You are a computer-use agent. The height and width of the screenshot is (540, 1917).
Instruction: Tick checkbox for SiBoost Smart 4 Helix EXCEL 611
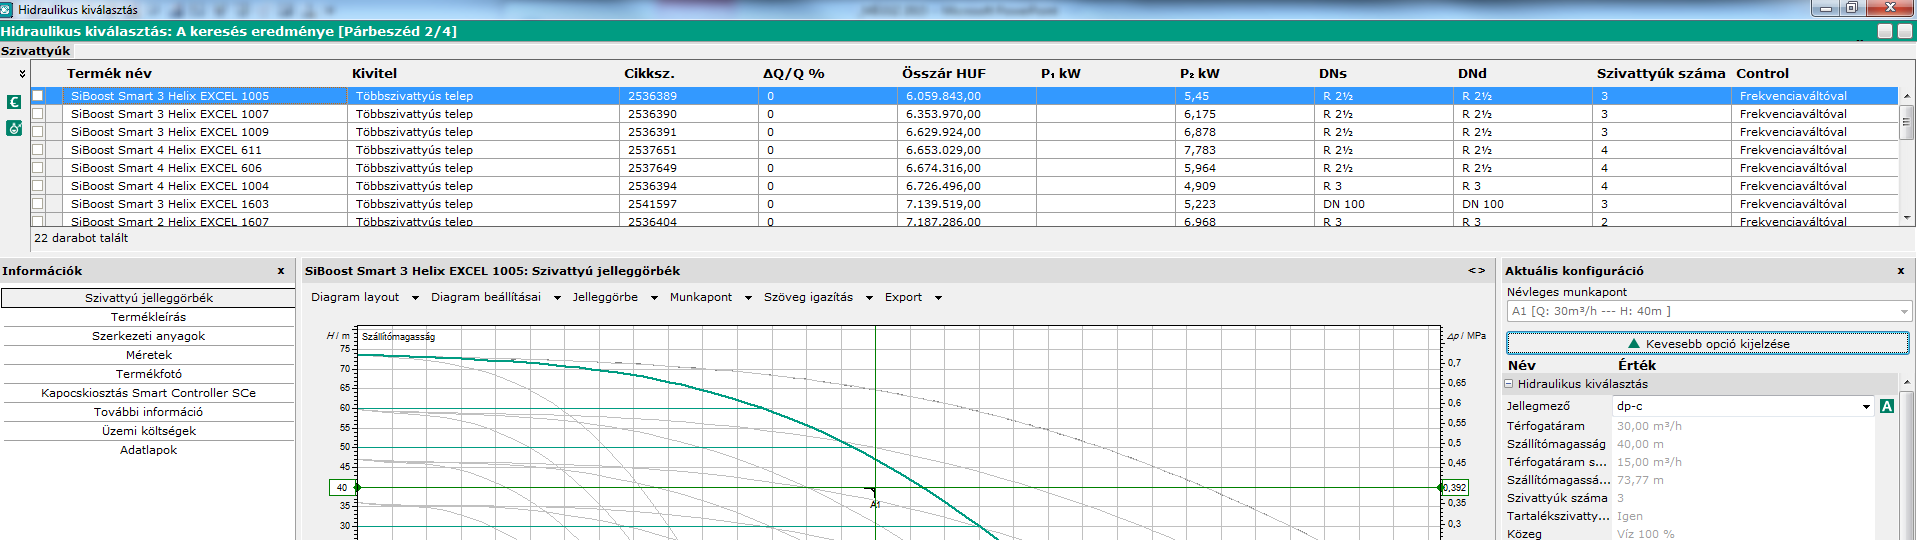38,150
